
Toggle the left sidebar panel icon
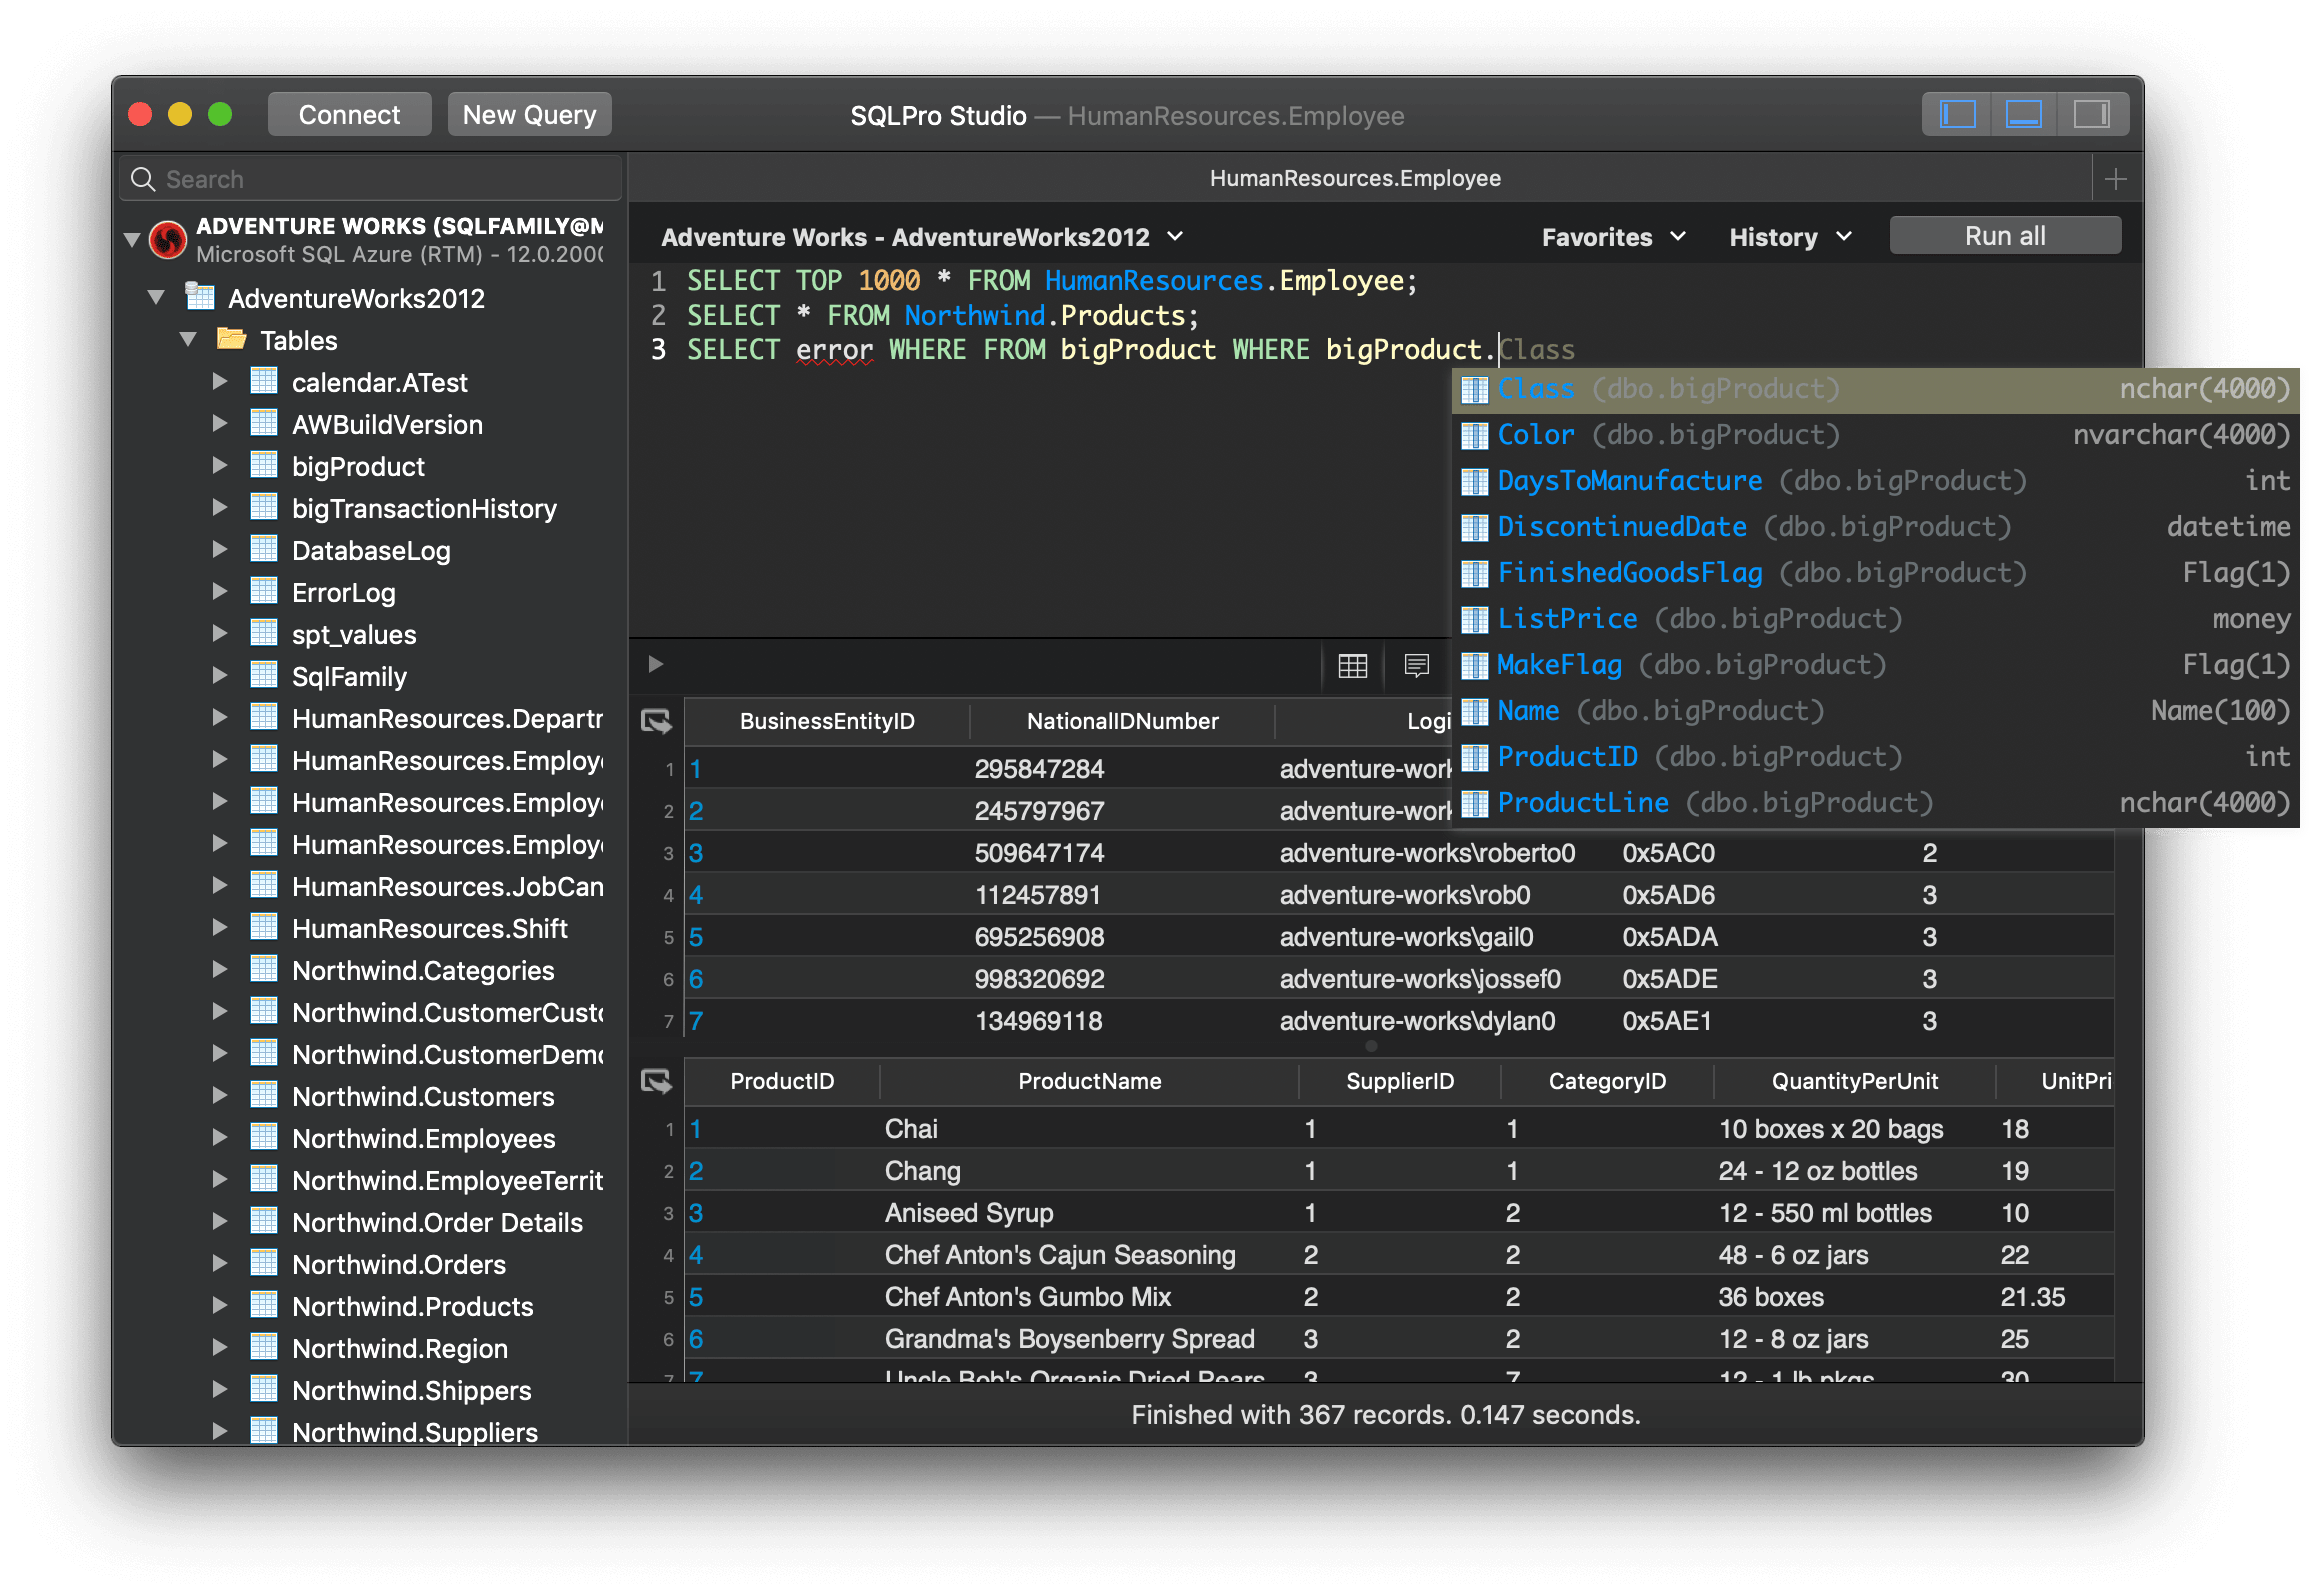(1957, 115)
